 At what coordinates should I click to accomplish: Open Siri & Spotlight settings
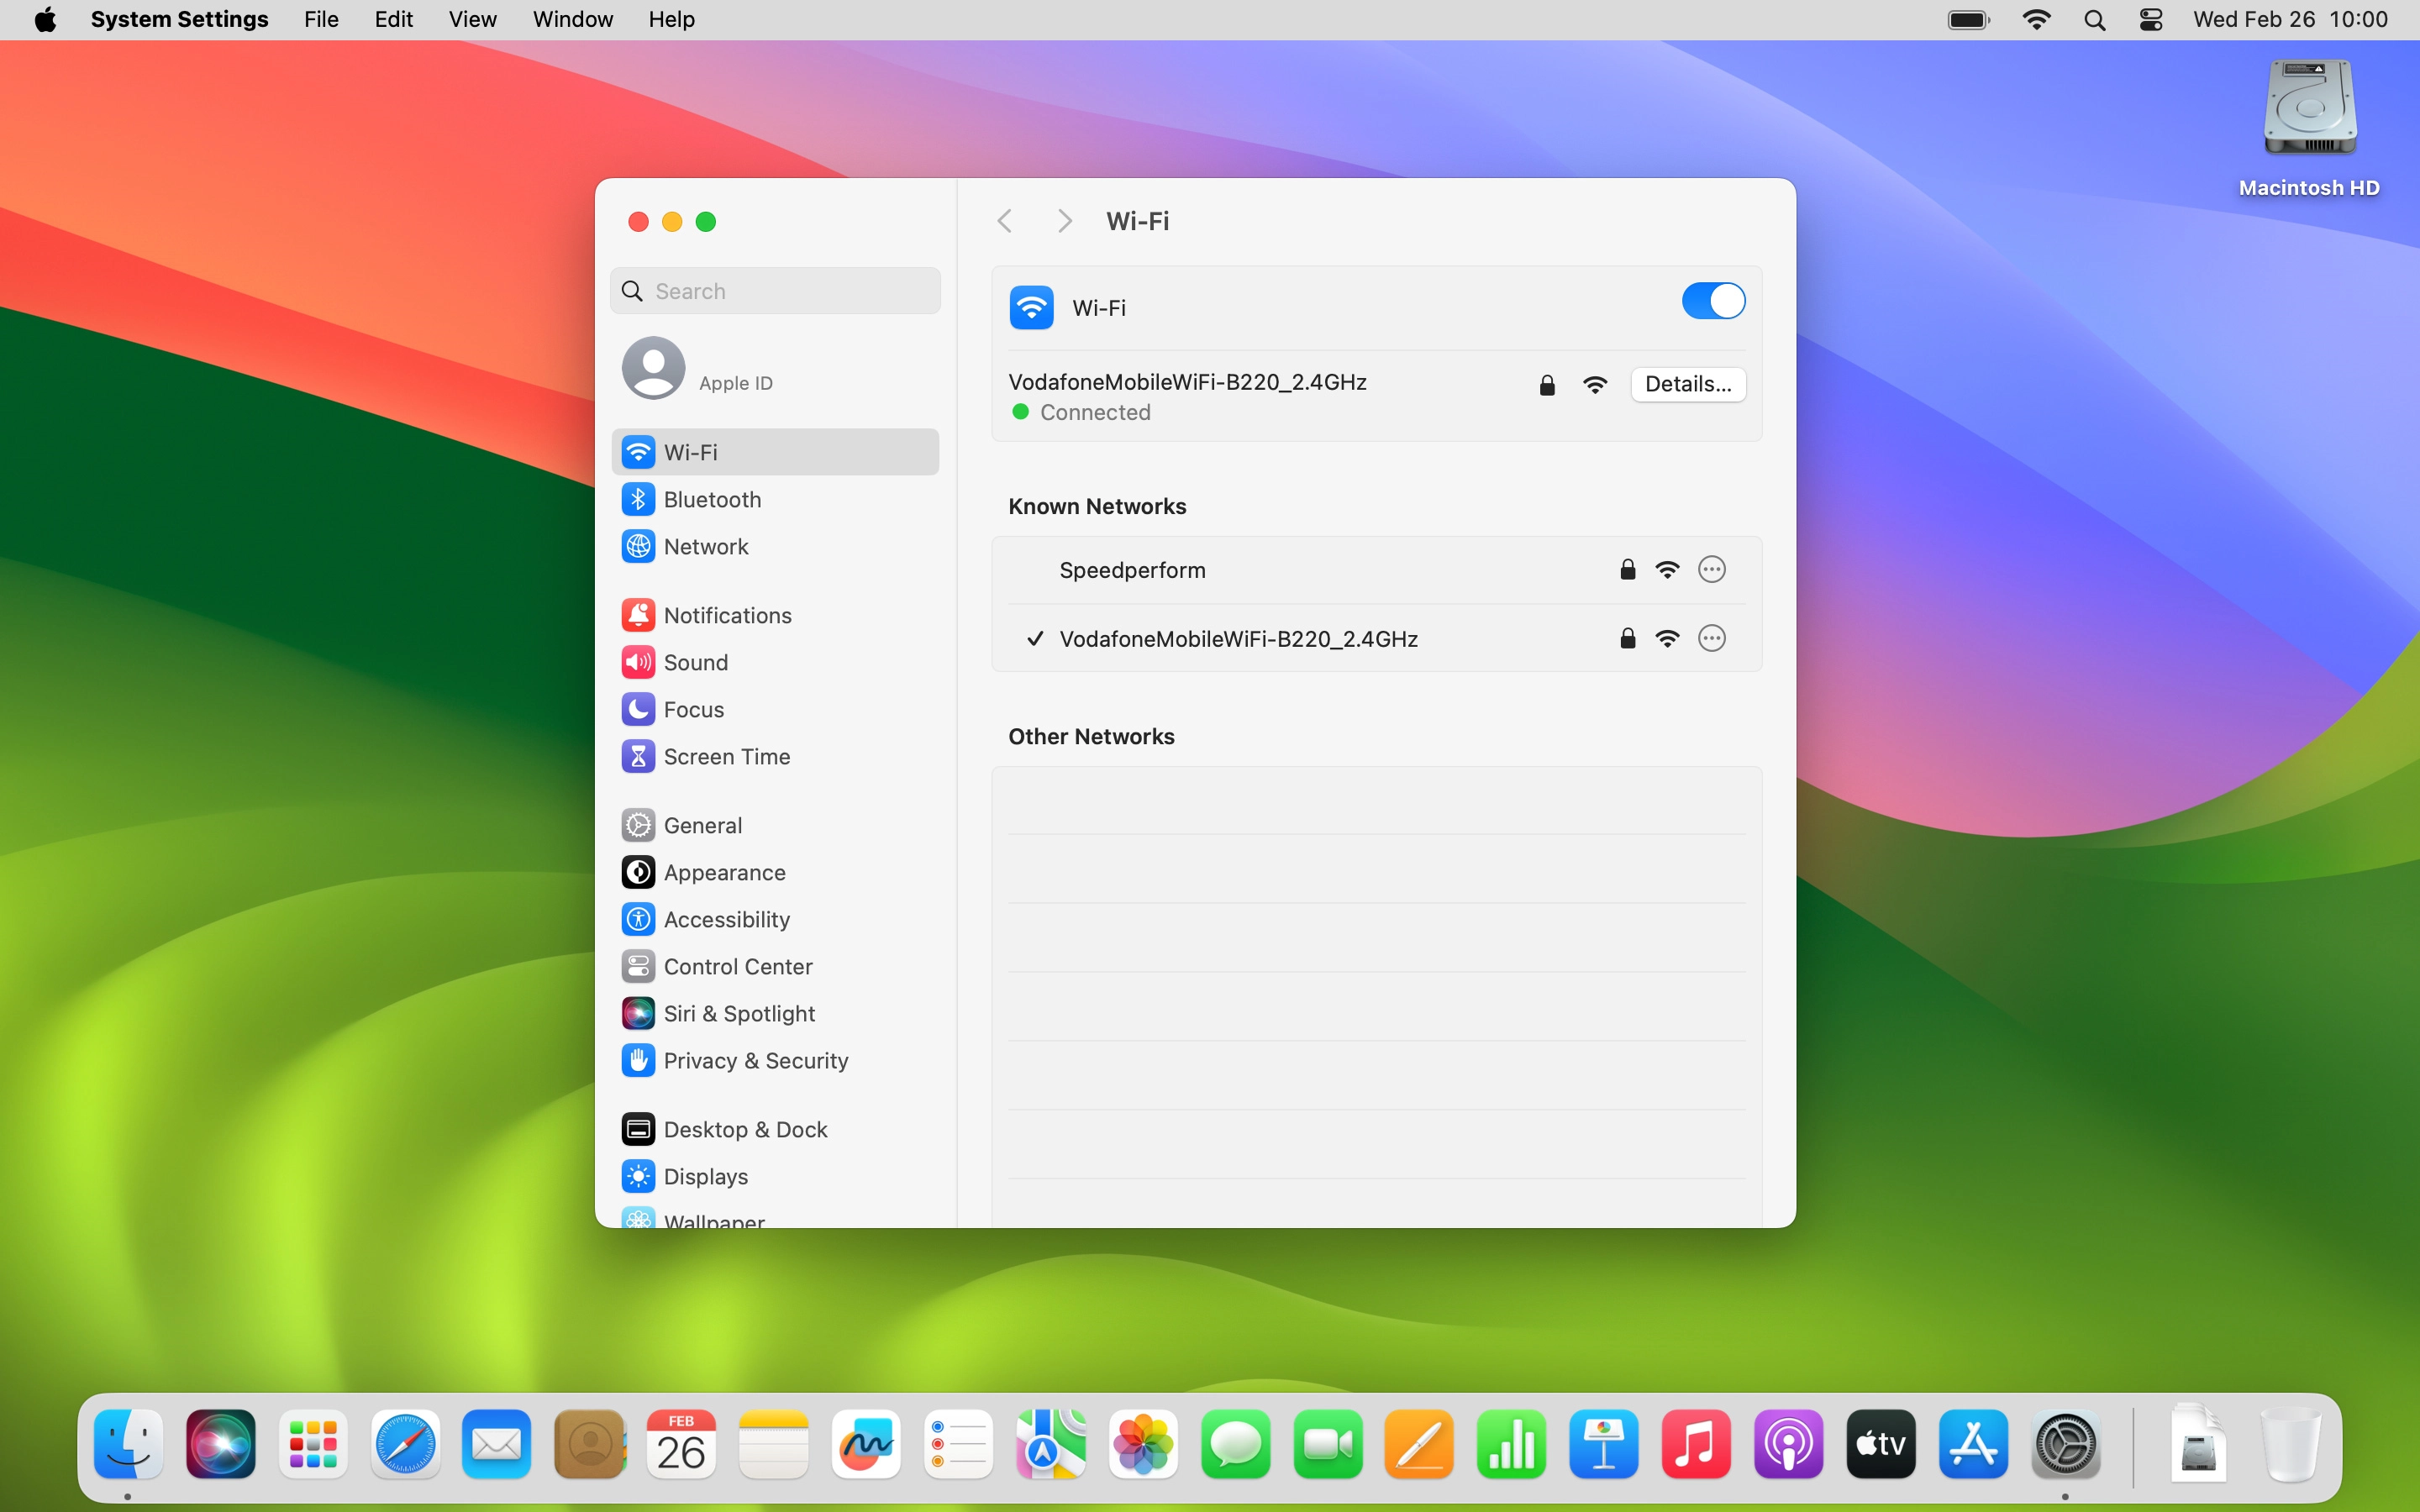click(x=739, y=1012)
